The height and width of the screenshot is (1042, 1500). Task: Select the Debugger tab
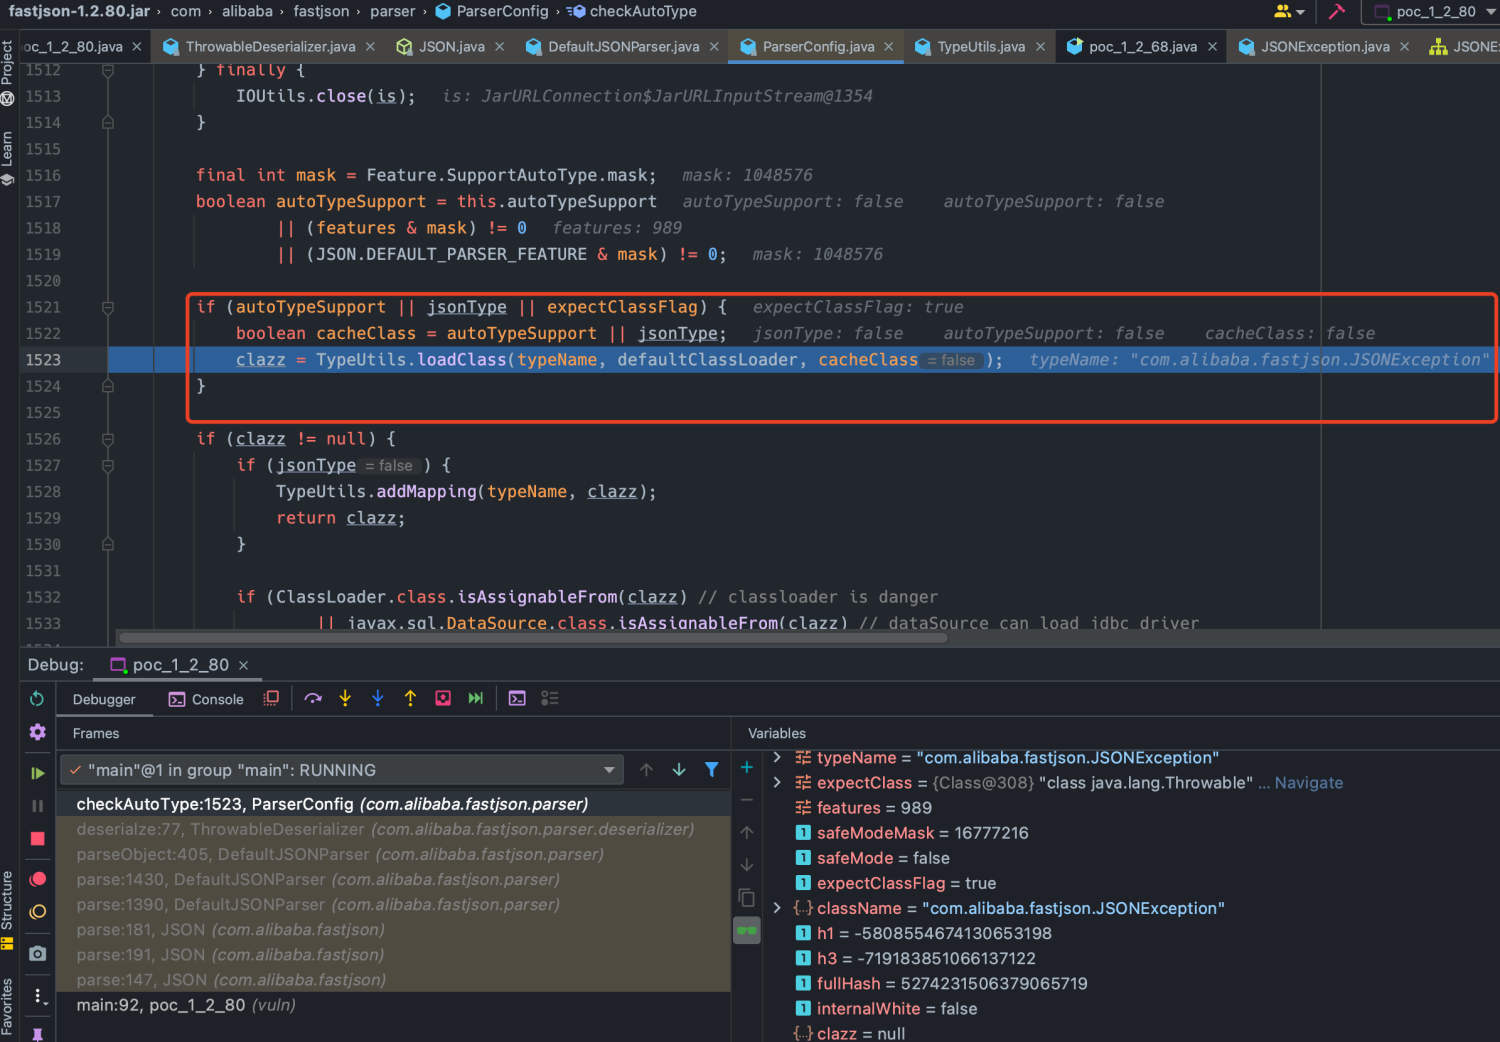click(x=104, y=700)
